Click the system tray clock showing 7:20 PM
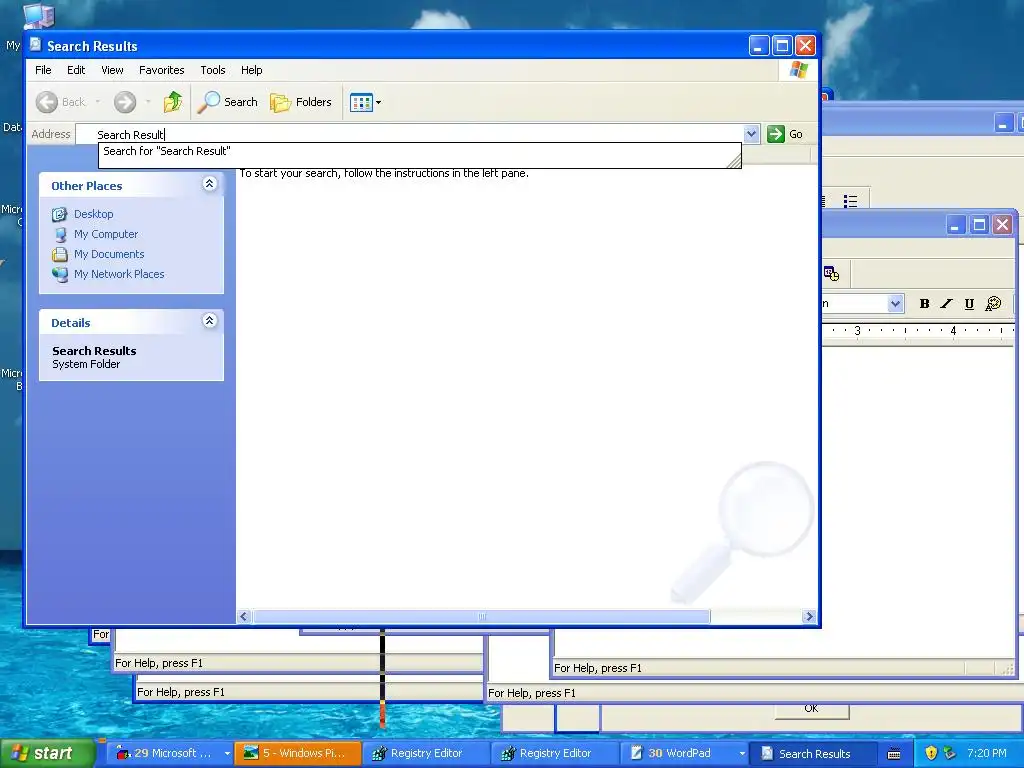 [x=987, y=753]
